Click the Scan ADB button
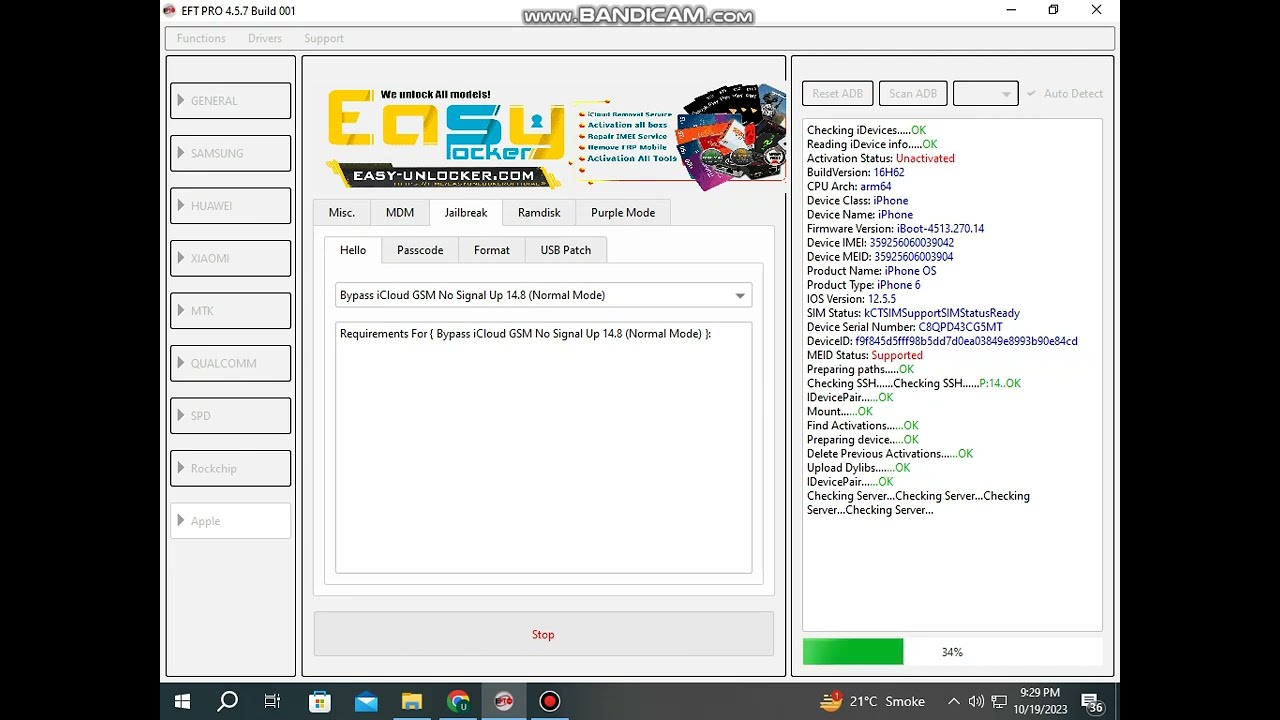1280x720 pixels. pyautogui.click(x=912, y=93)
